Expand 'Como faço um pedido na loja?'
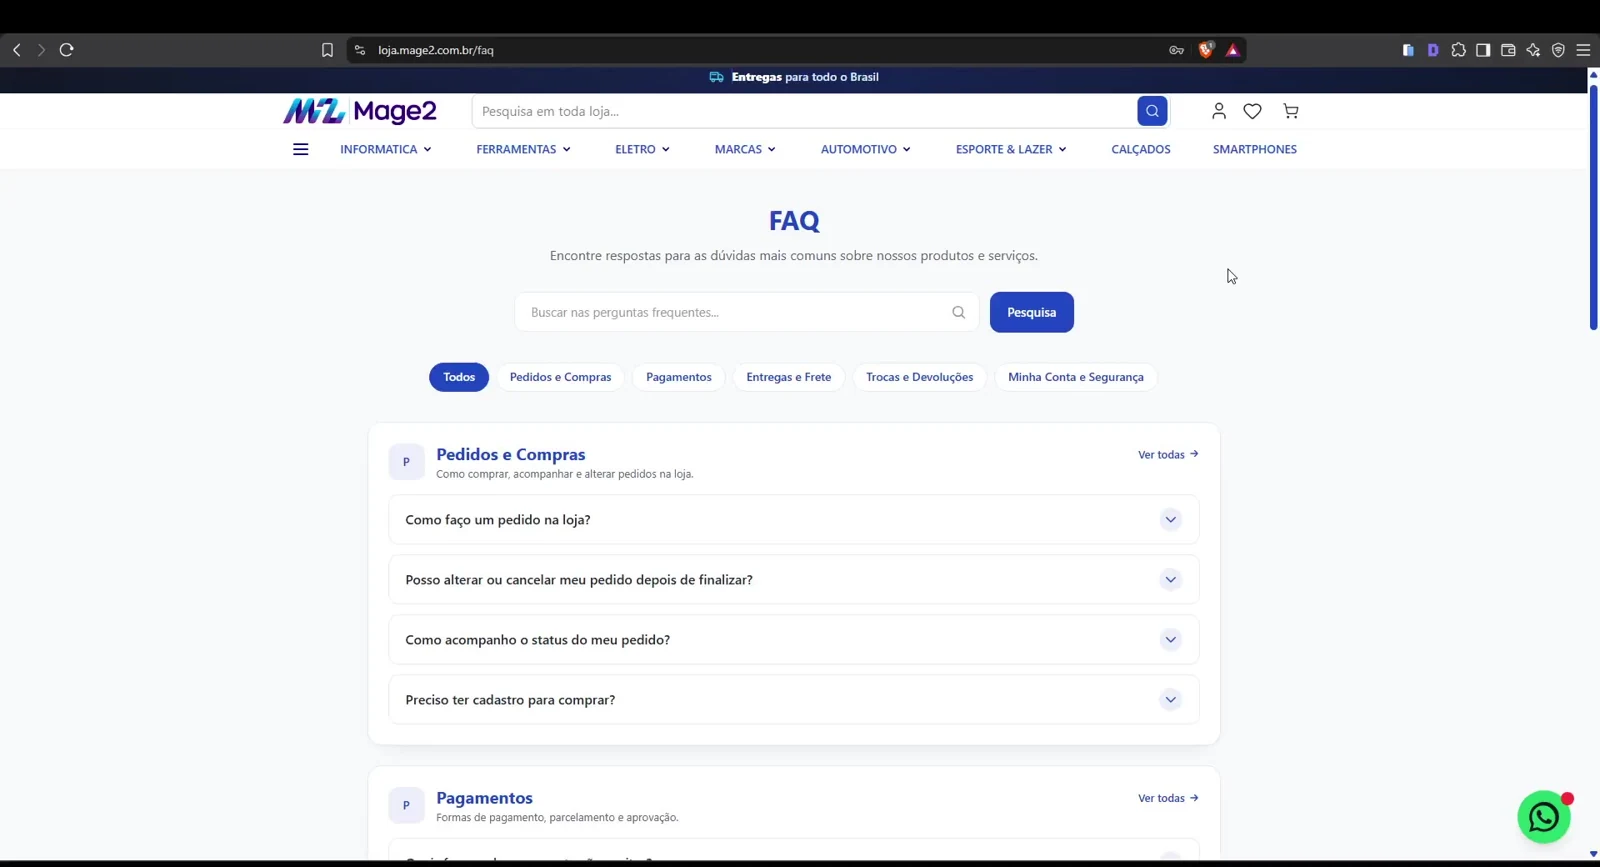 (x=794, y=520)
